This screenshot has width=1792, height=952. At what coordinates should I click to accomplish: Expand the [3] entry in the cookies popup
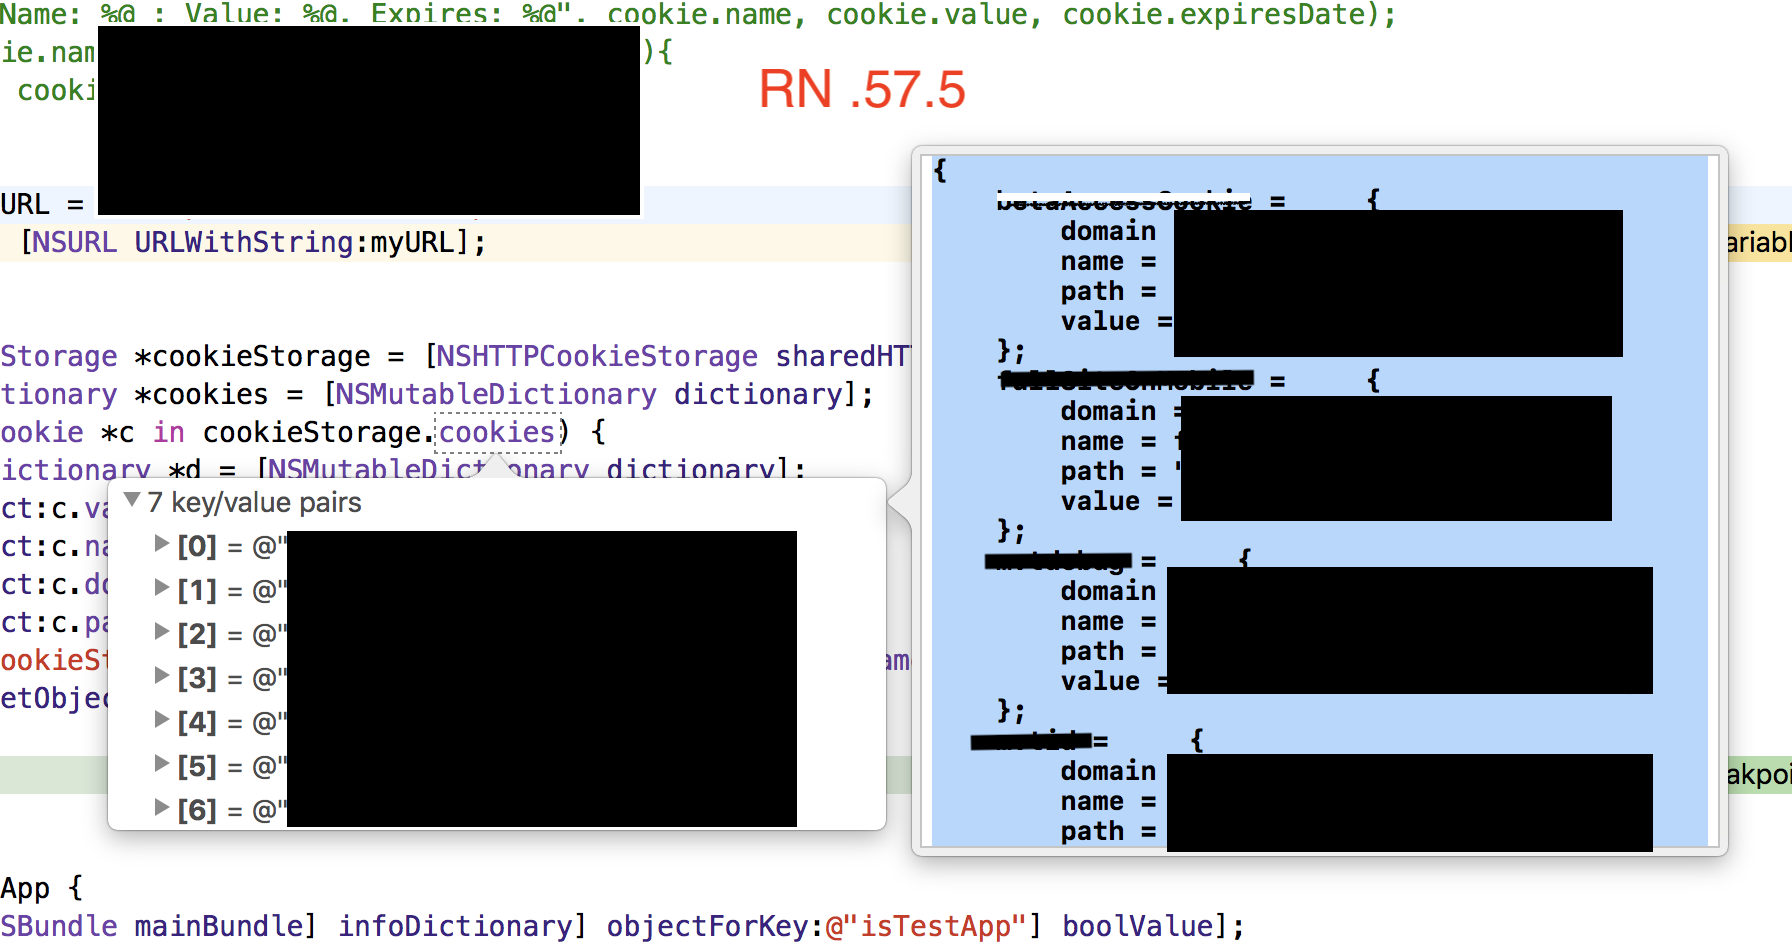[x=161, y=675]
